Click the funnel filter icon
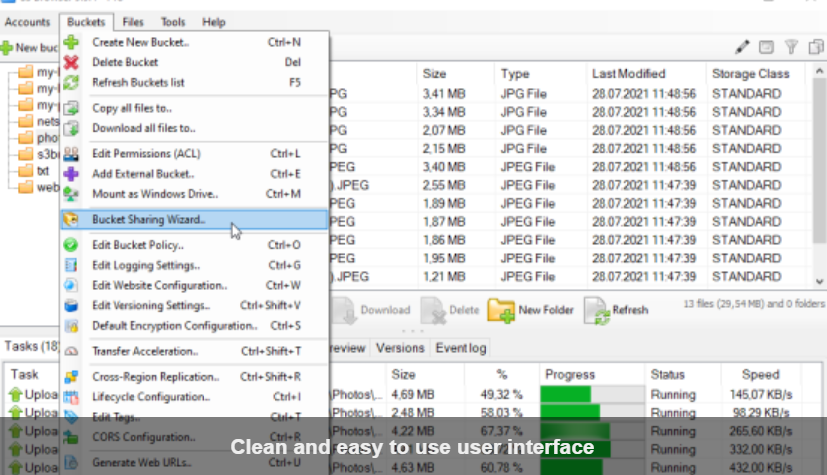The image size is (827, 475). click(790, 47)
